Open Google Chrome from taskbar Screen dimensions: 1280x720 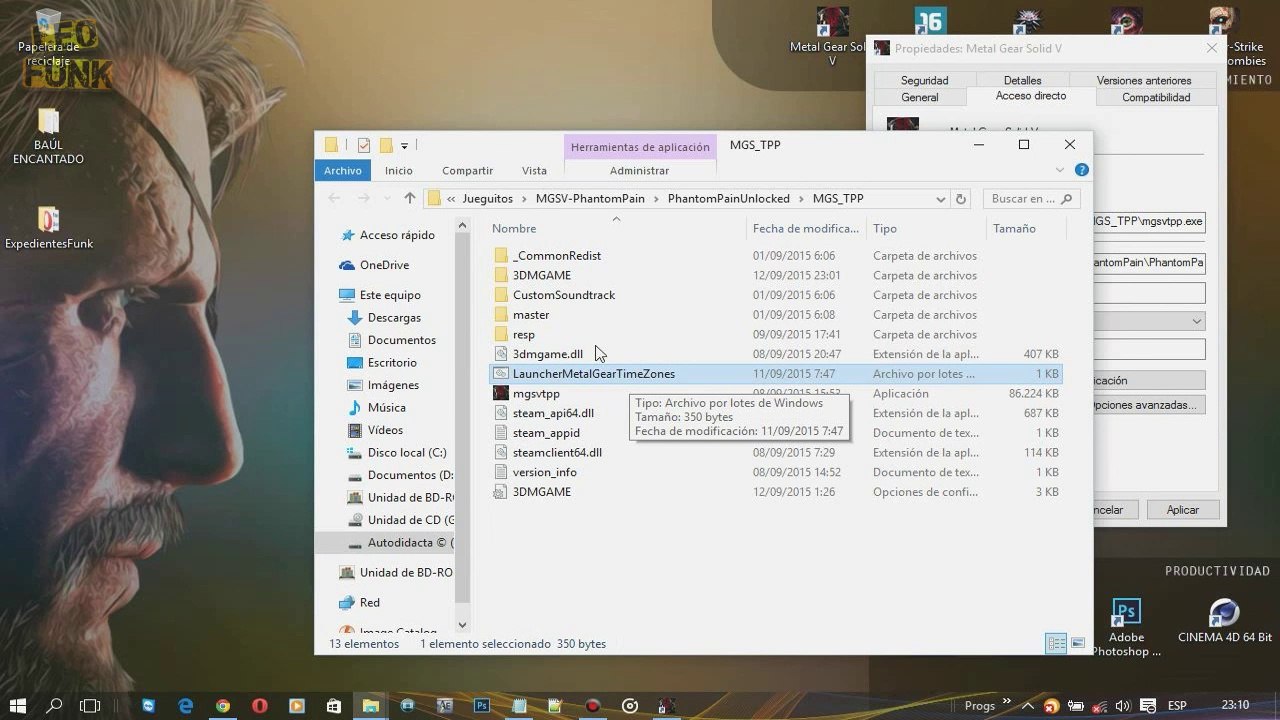(222, 705)
